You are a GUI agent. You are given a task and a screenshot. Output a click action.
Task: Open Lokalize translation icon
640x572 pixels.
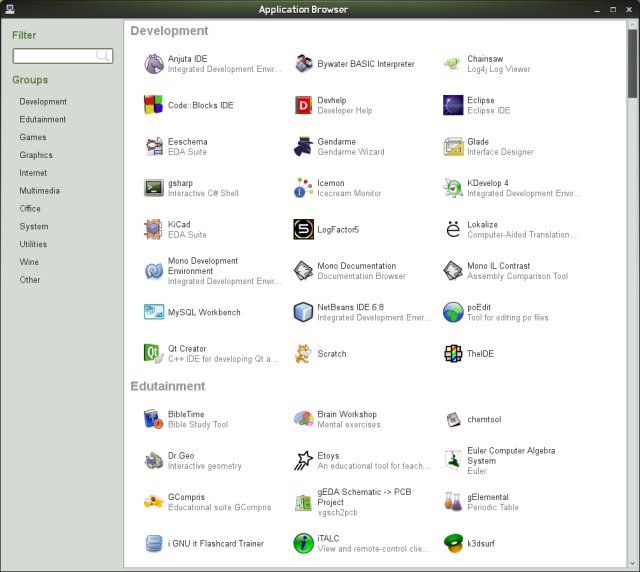453,229
